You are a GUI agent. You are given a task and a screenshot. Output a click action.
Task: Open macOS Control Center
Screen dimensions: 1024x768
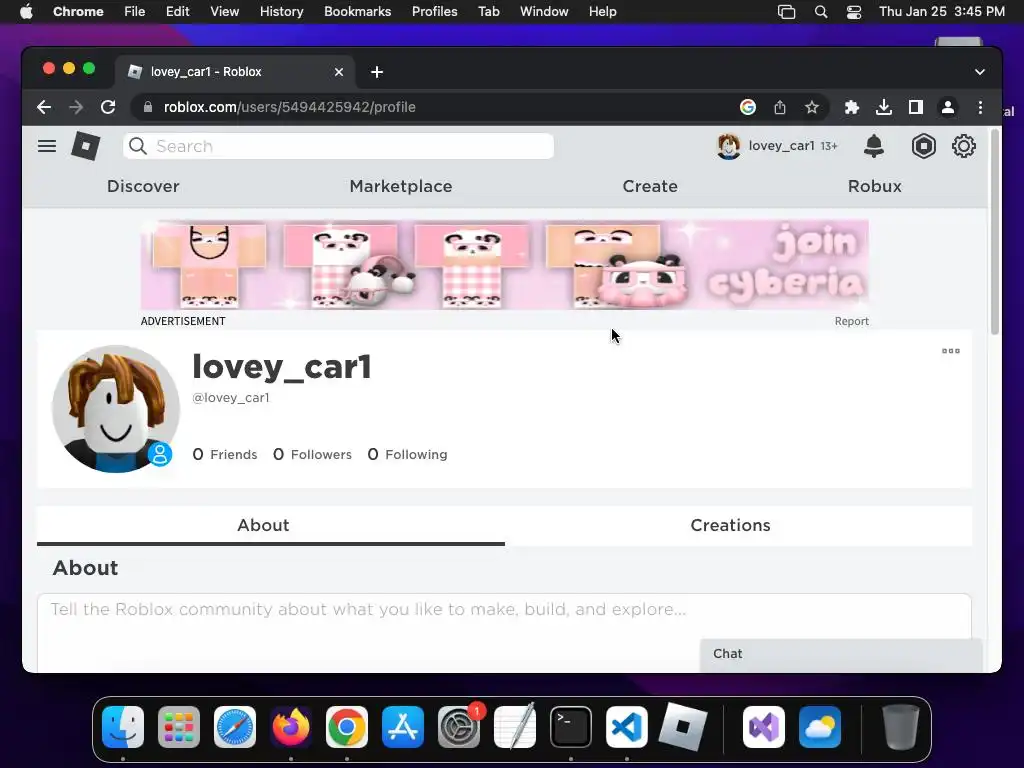854,12
